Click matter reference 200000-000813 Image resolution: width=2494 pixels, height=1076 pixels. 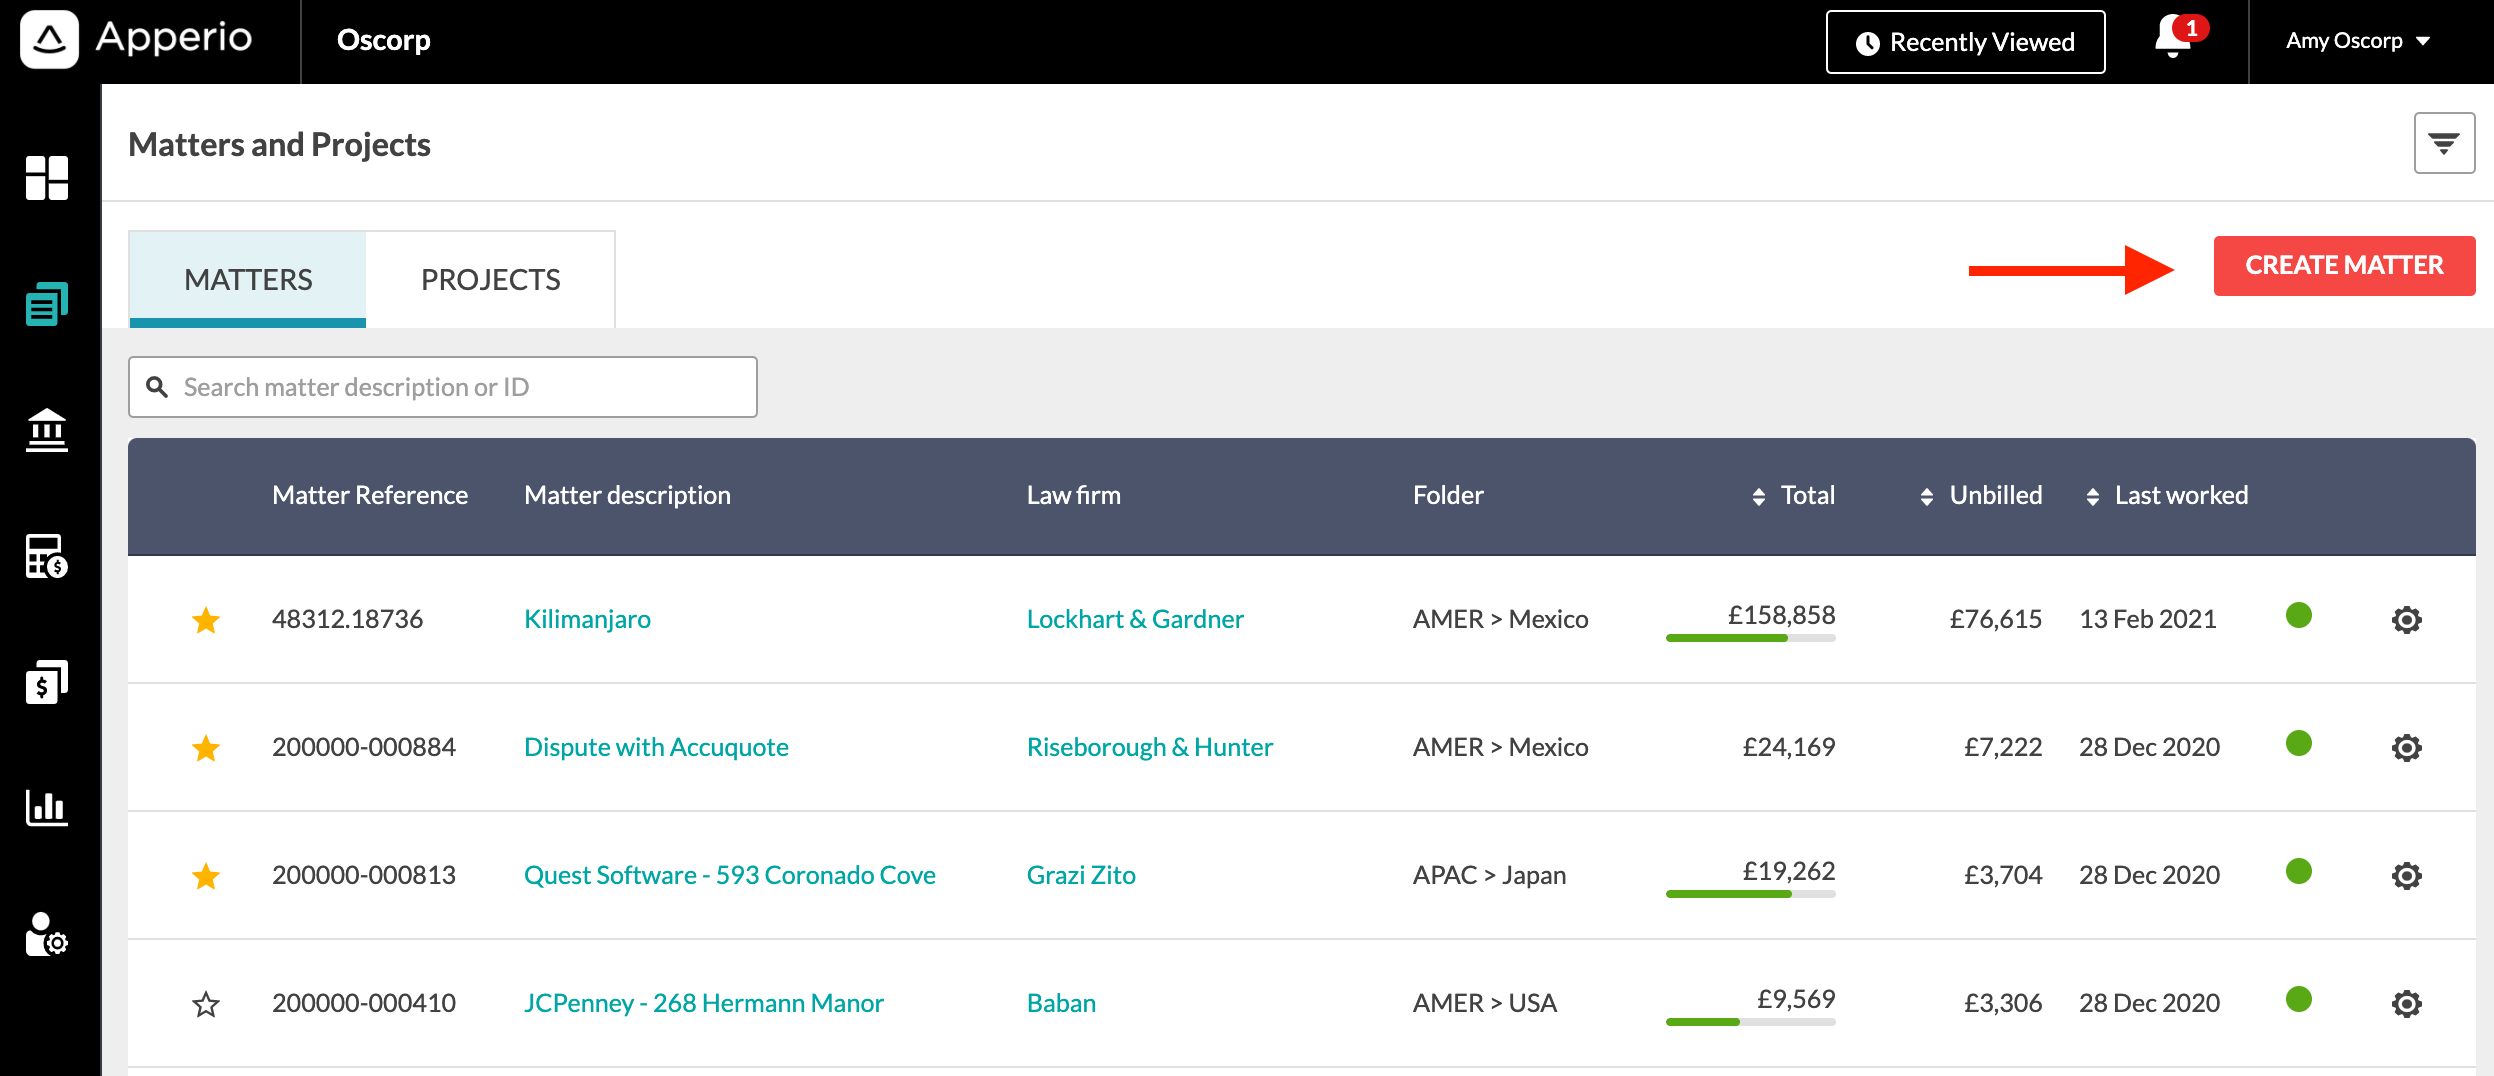coord(364,876)
